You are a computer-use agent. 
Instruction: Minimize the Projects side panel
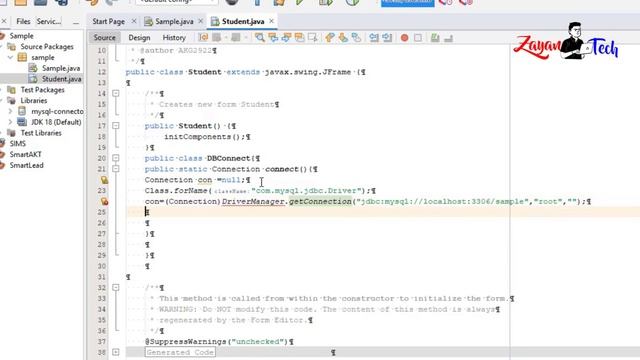coord(76,22)
